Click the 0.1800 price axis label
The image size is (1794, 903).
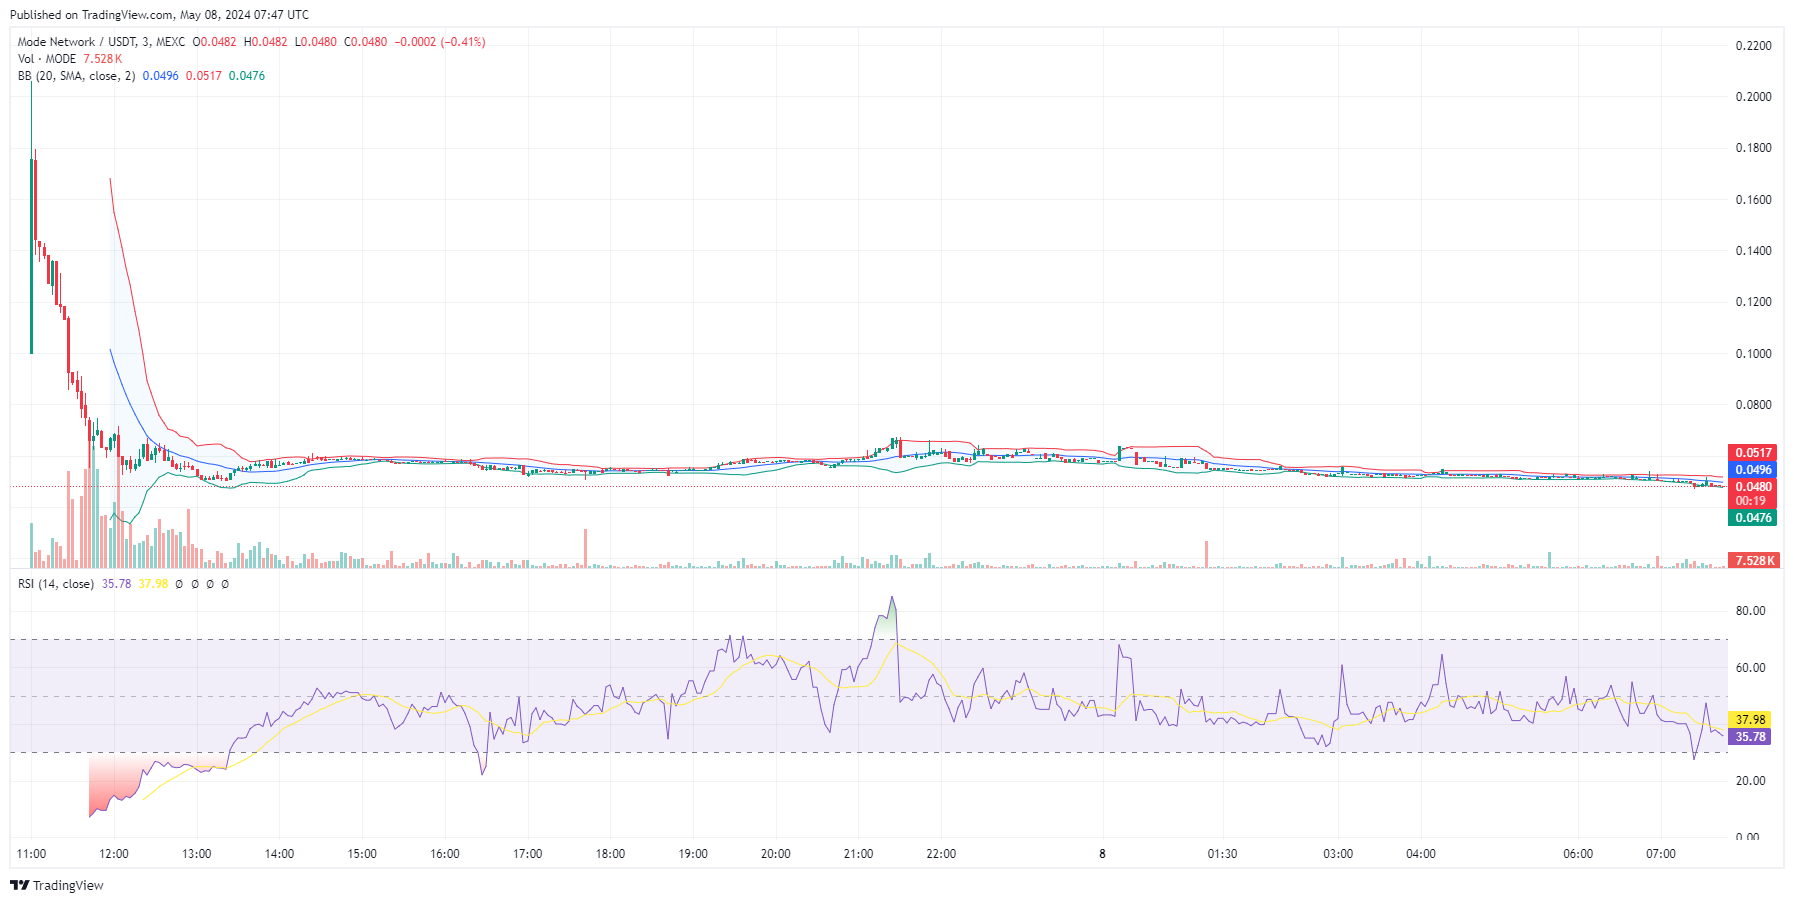coord(1753,148)
